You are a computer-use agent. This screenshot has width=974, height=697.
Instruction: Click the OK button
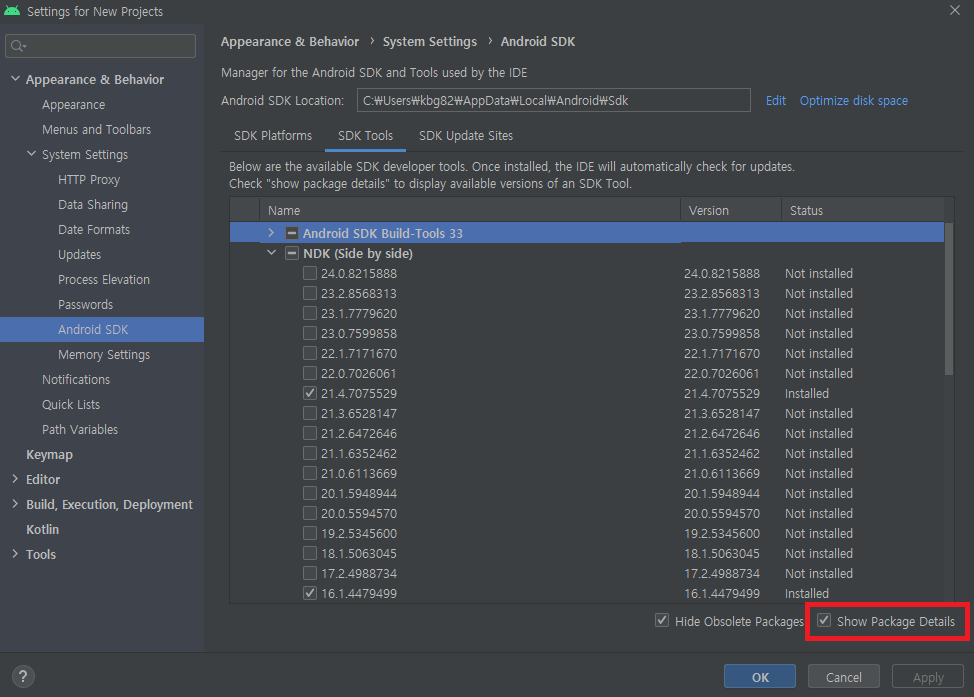click(x=760, y=676)
